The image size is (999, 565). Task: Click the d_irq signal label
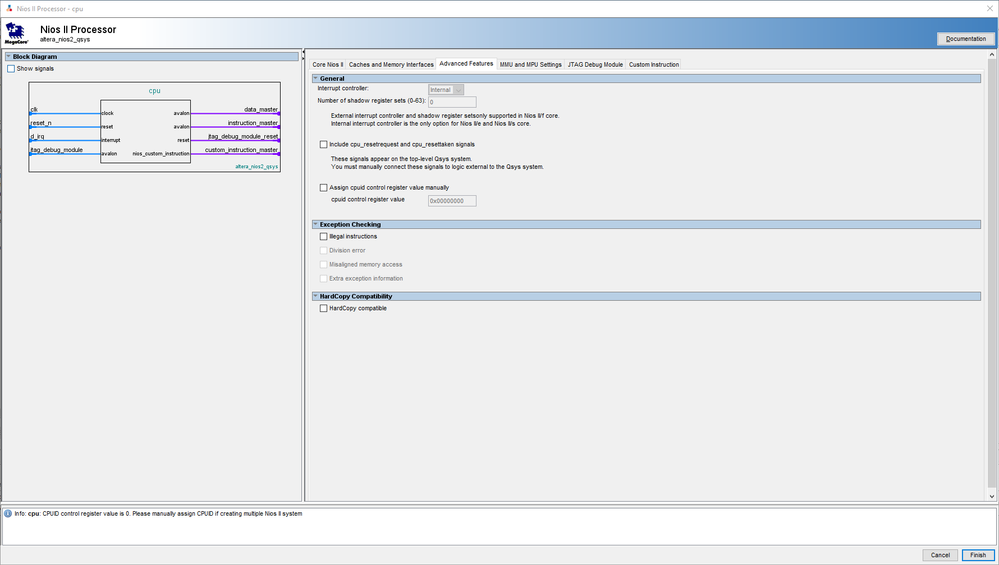pos(37,136)
